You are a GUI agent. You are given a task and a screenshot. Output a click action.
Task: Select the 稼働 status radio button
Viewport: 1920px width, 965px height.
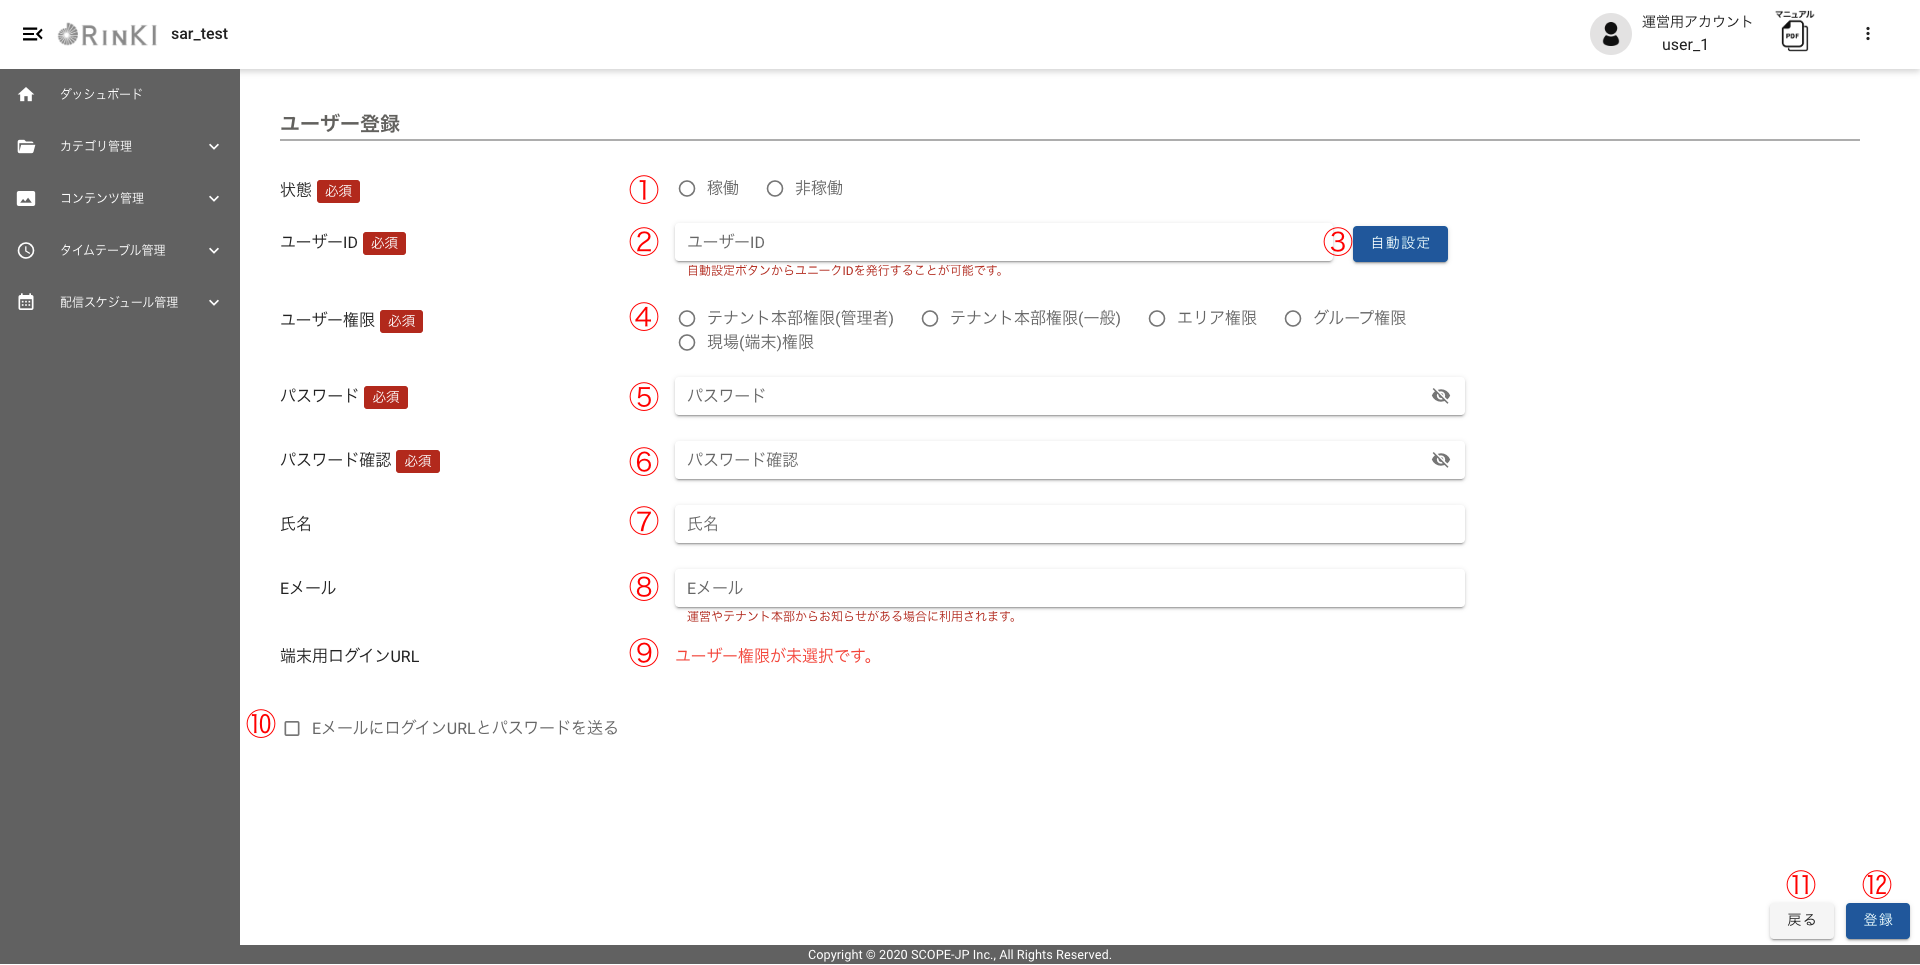click(687, 189)
